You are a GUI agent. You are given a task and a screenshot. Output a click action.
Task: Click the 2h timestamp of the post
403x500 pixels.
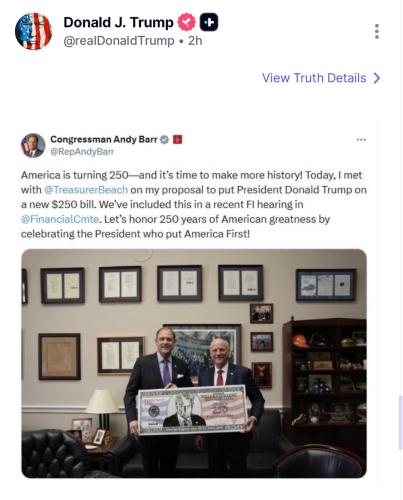(x=195, y=41)
